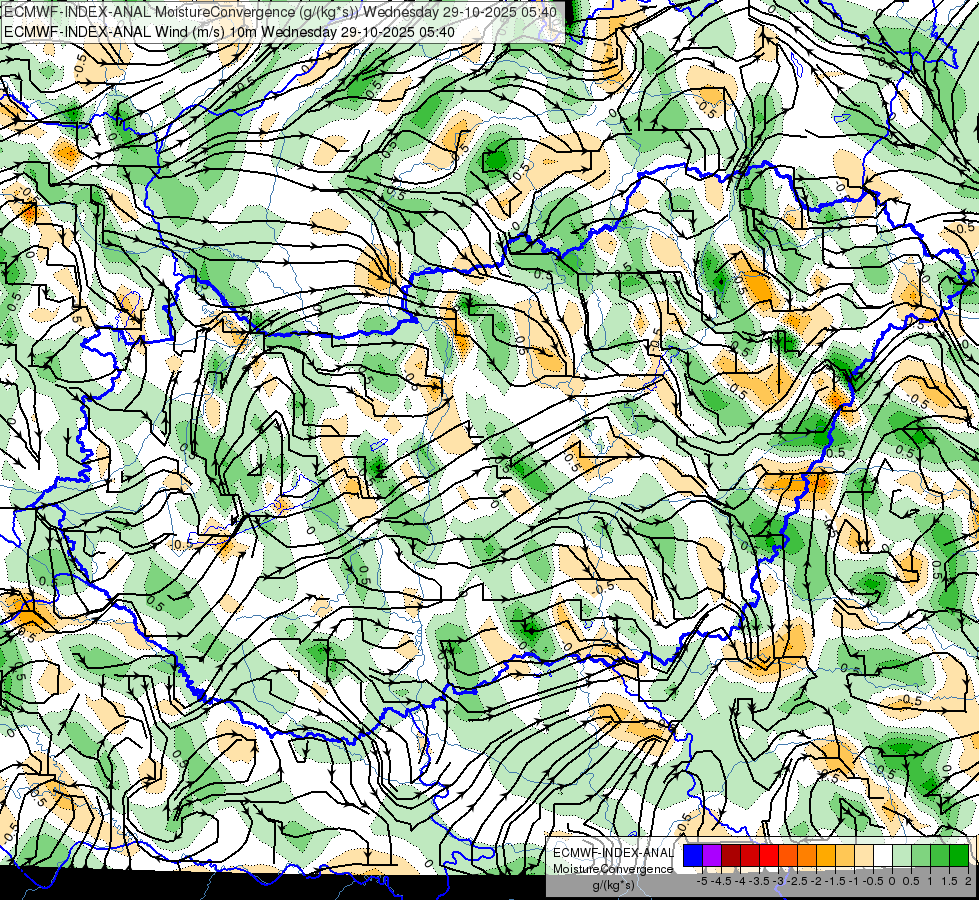This screenshot has height=900, width=979.
Task: Click the white legend color swatch
Action: pos(883,855)
